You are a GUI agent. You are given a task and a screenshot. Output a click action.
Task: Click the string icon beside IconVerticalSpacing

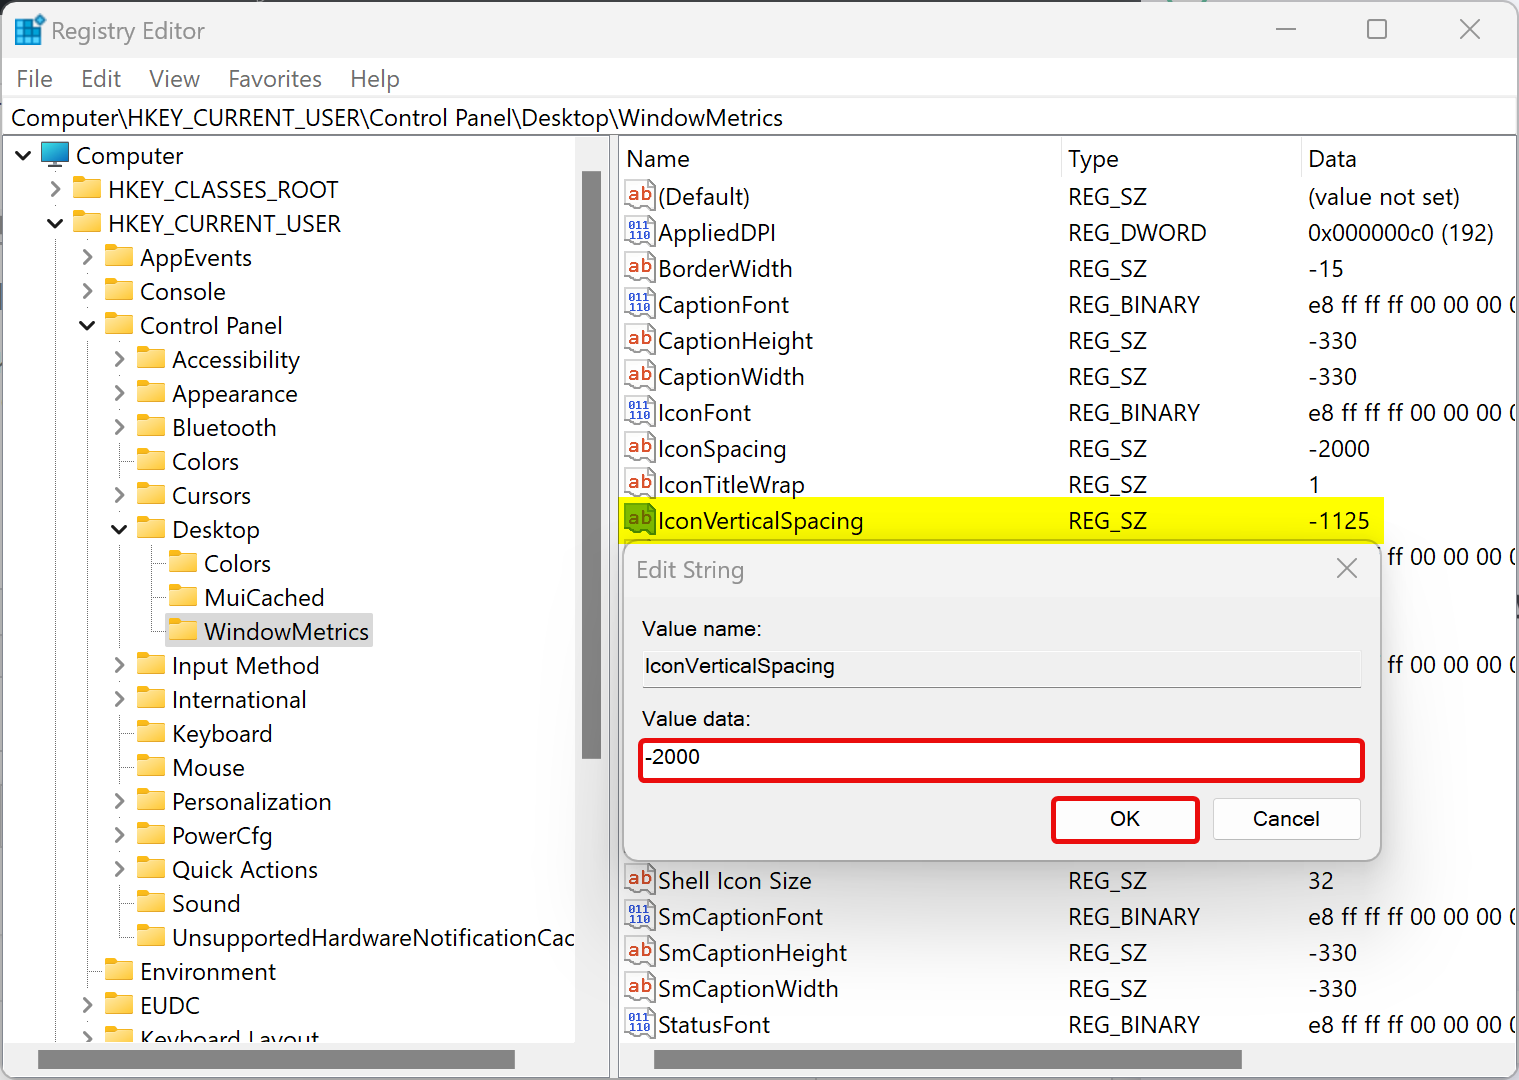pos(640,519)
